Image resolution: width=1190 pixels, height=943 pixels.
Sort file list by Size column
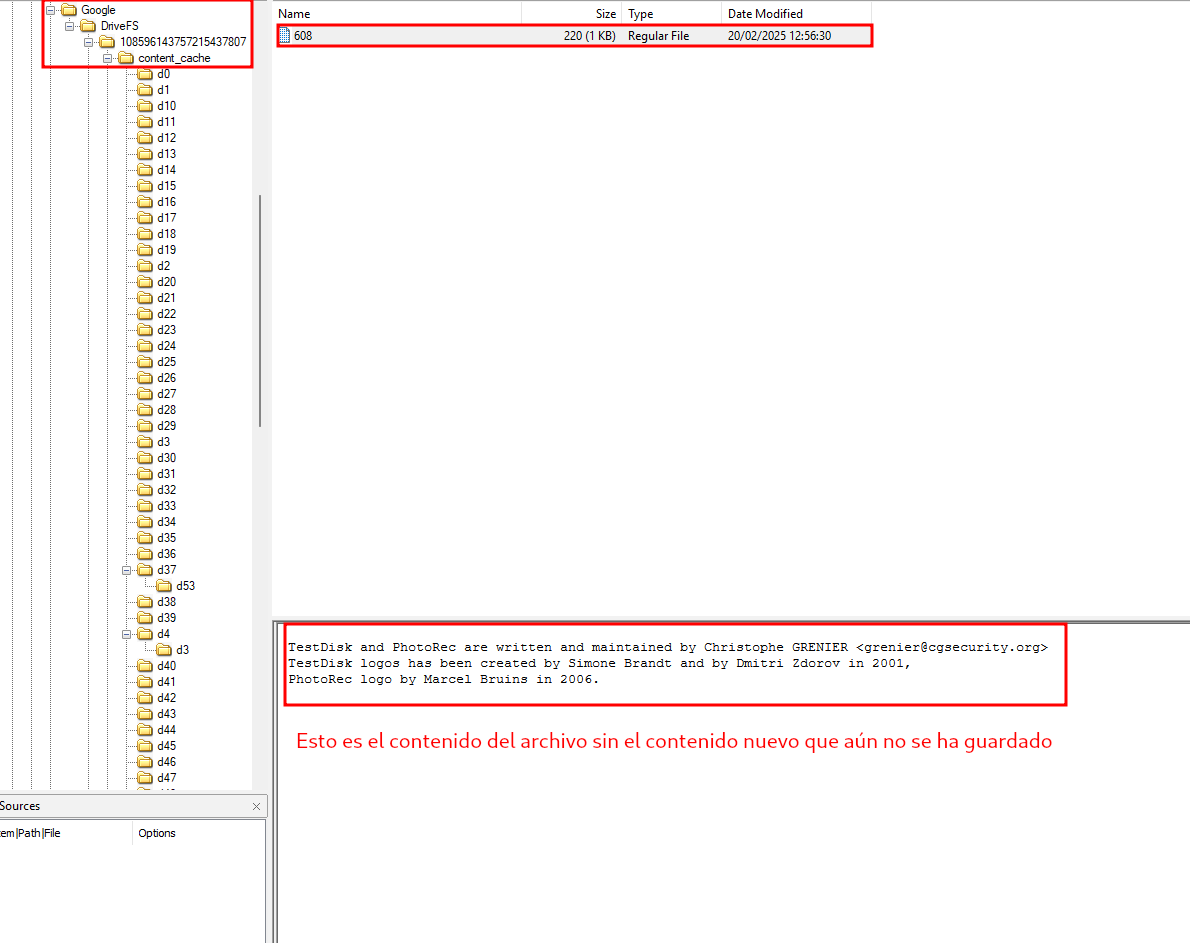point(571,14)
